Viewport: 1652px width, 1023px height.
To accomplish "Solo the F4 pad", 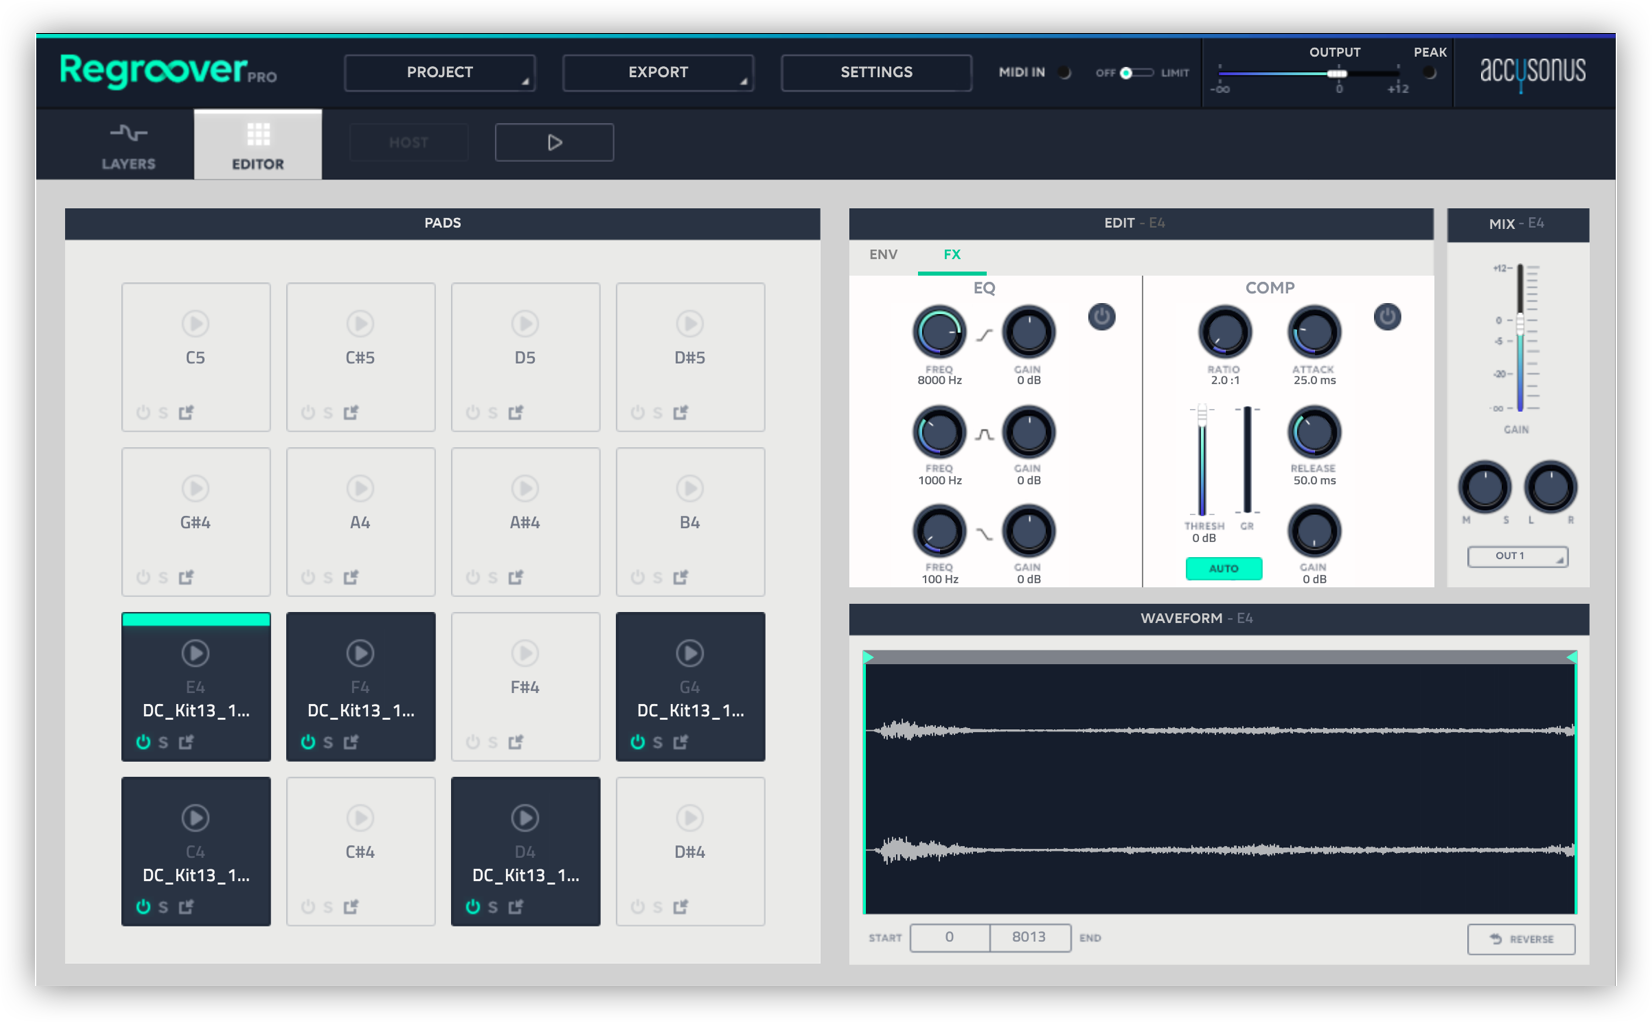I will coord(328,743).
